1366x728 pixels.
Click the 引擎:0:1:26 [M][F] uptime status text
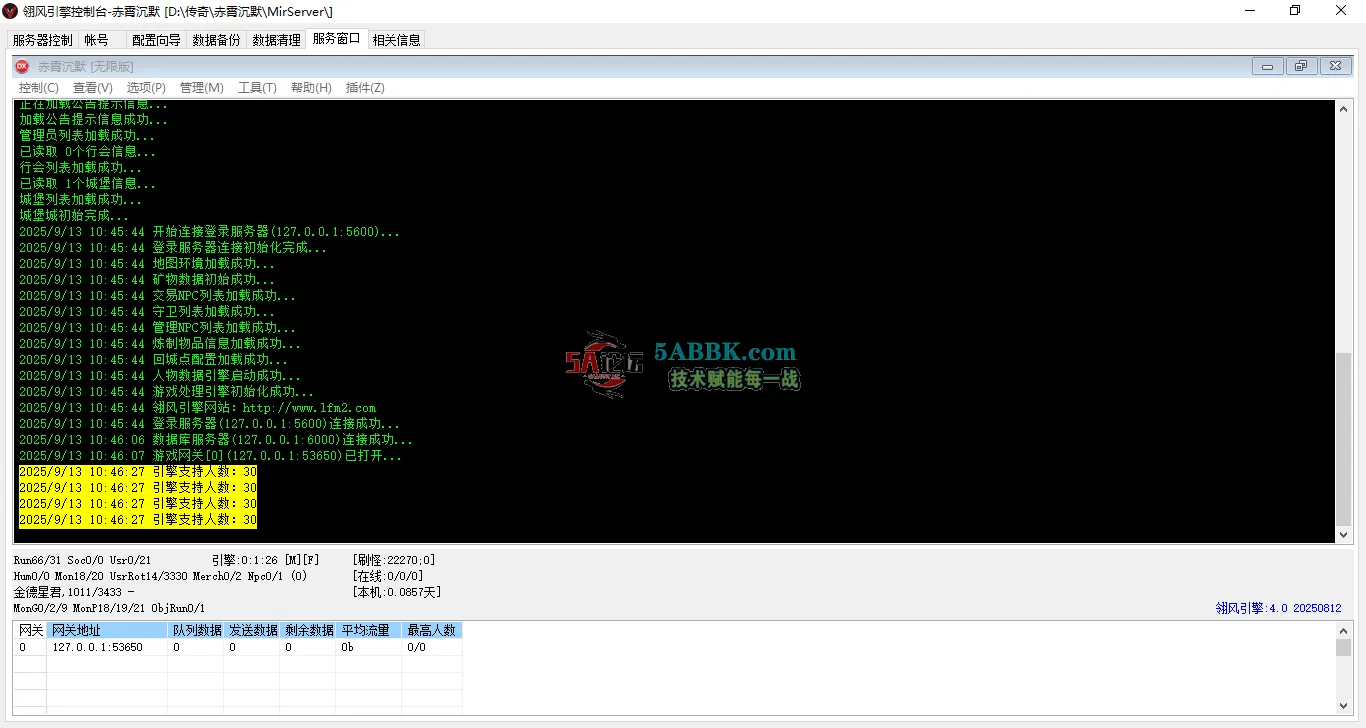tap(265, 560)
